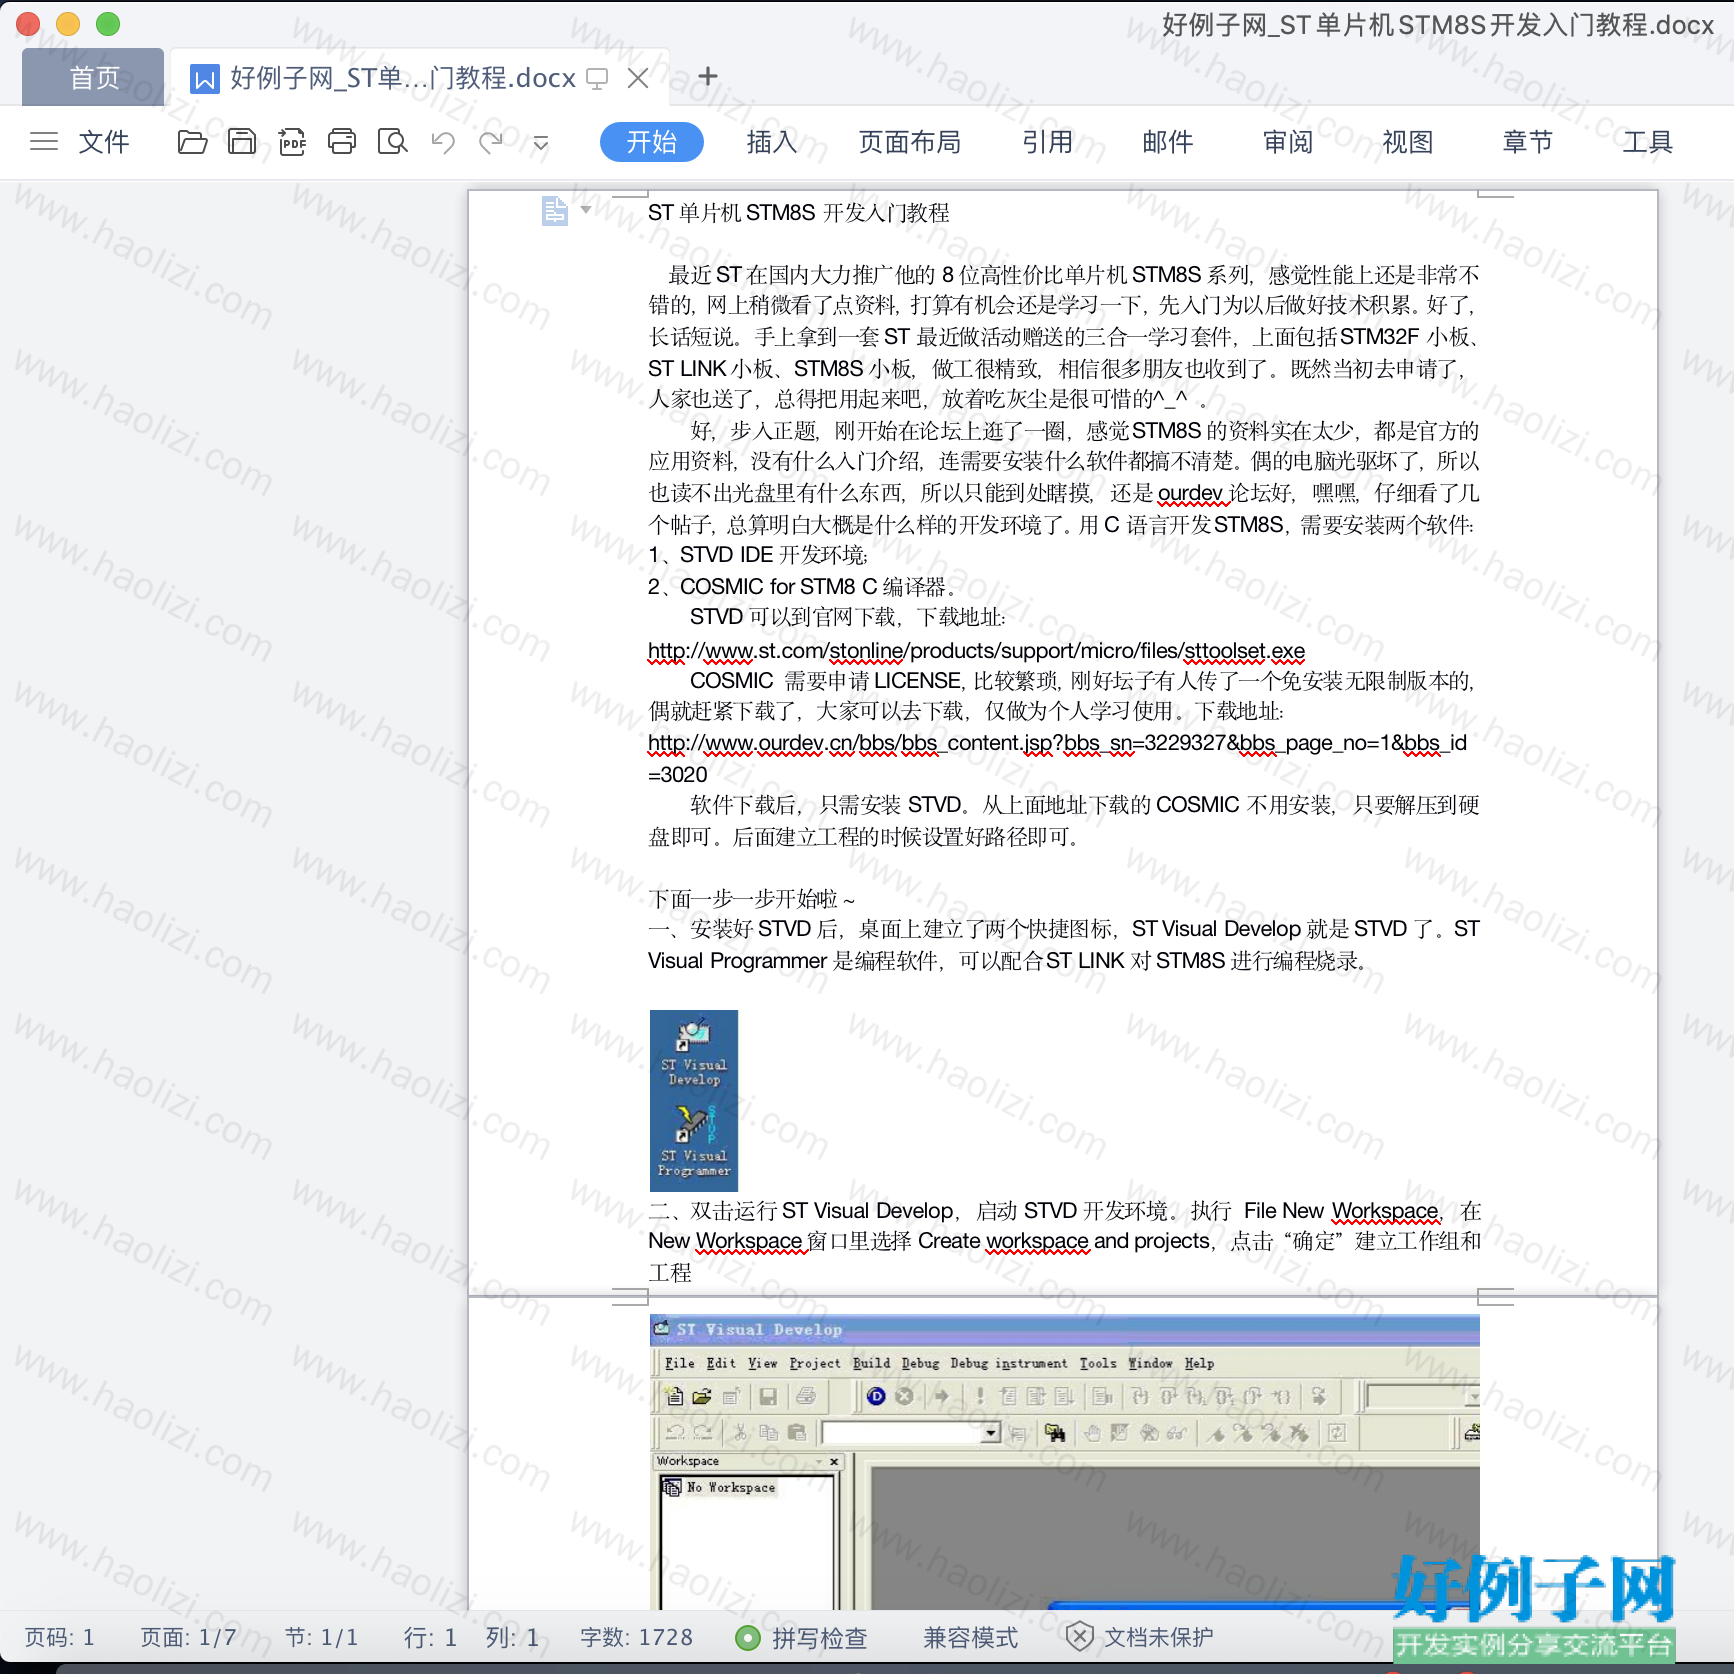Click the 字数: 1728 word count
1734x1674 pixels.
click(x=637, y=1637)
